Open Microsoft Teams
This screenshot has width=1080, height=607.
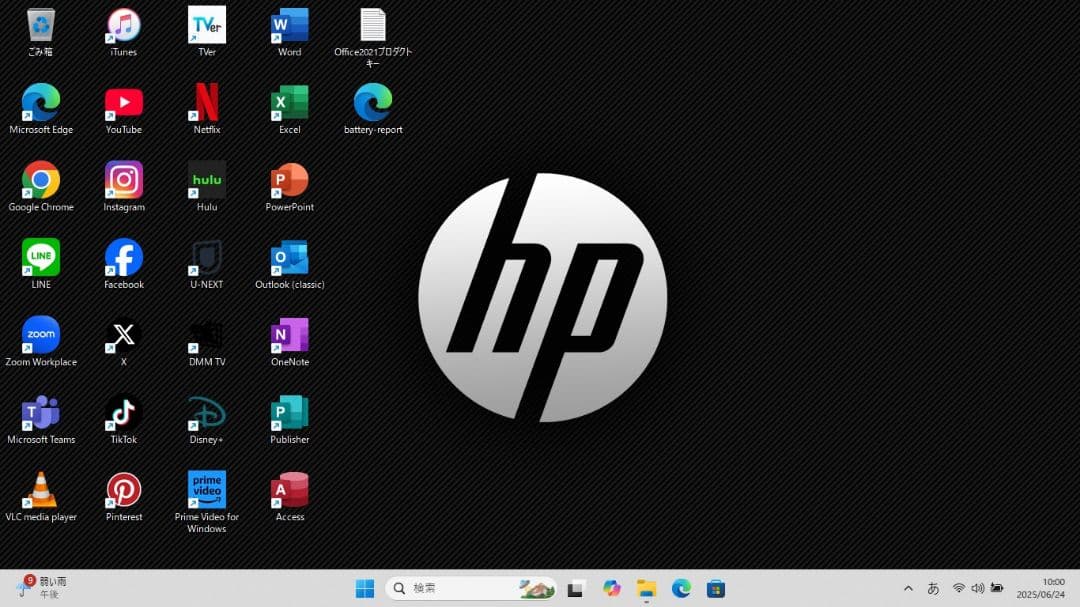pyautogui.click(x=41, y=412)
